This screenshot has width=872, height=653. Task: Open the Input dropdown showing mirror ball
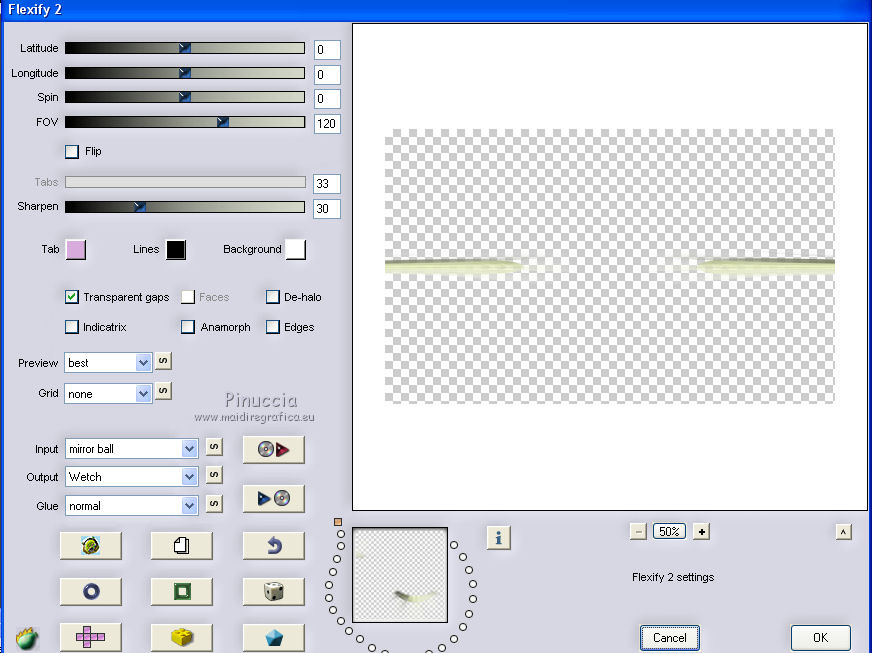point(131,449)
